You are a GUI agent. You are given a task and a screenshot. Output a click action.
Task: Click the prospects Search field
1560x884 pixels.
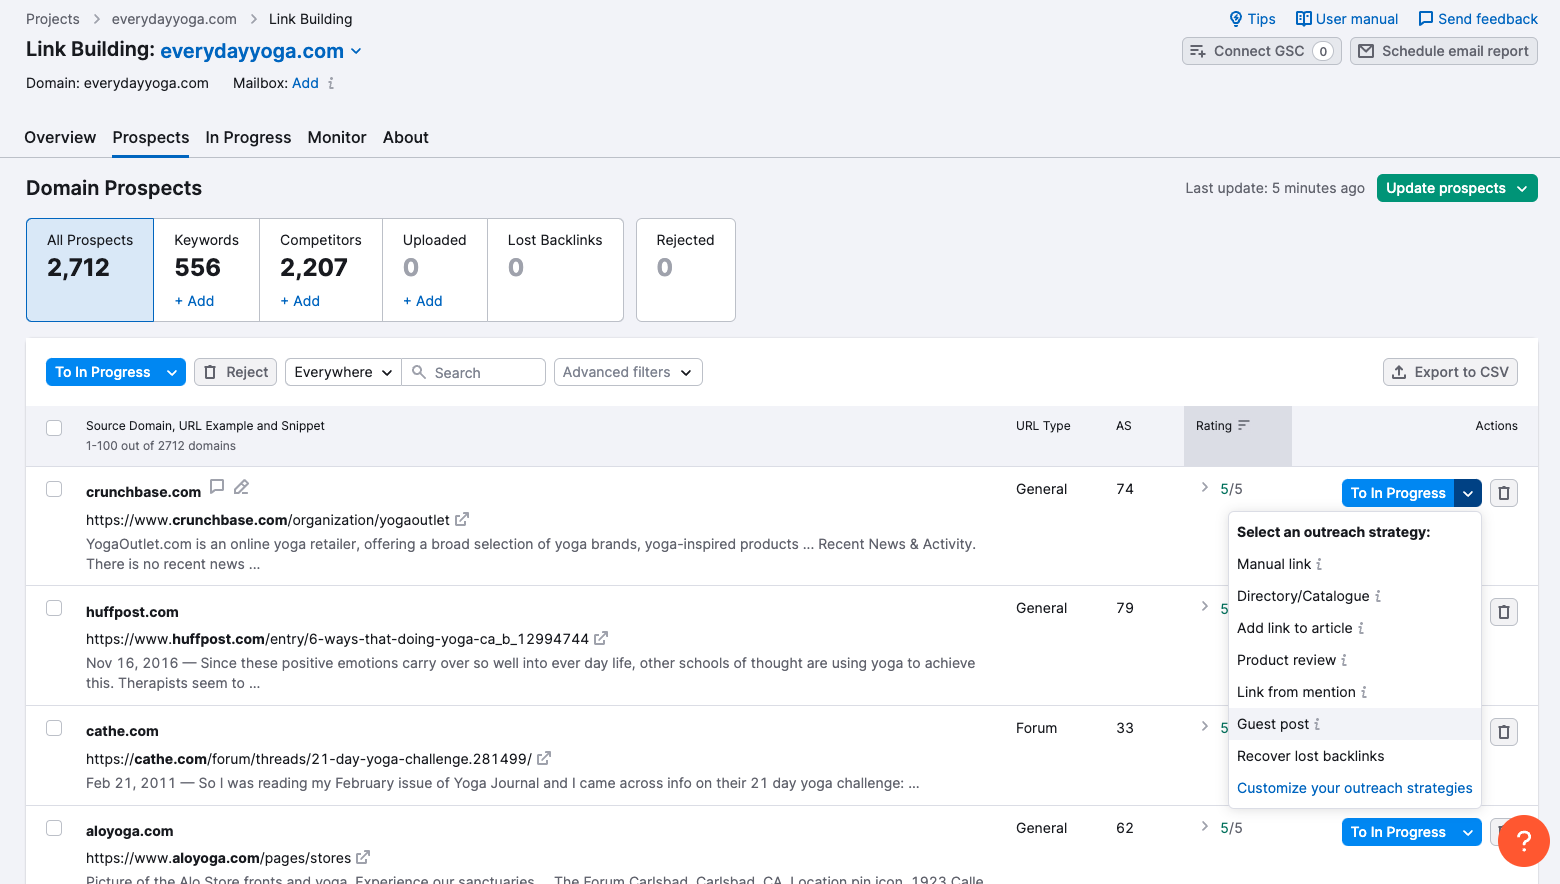coord(474,372)
